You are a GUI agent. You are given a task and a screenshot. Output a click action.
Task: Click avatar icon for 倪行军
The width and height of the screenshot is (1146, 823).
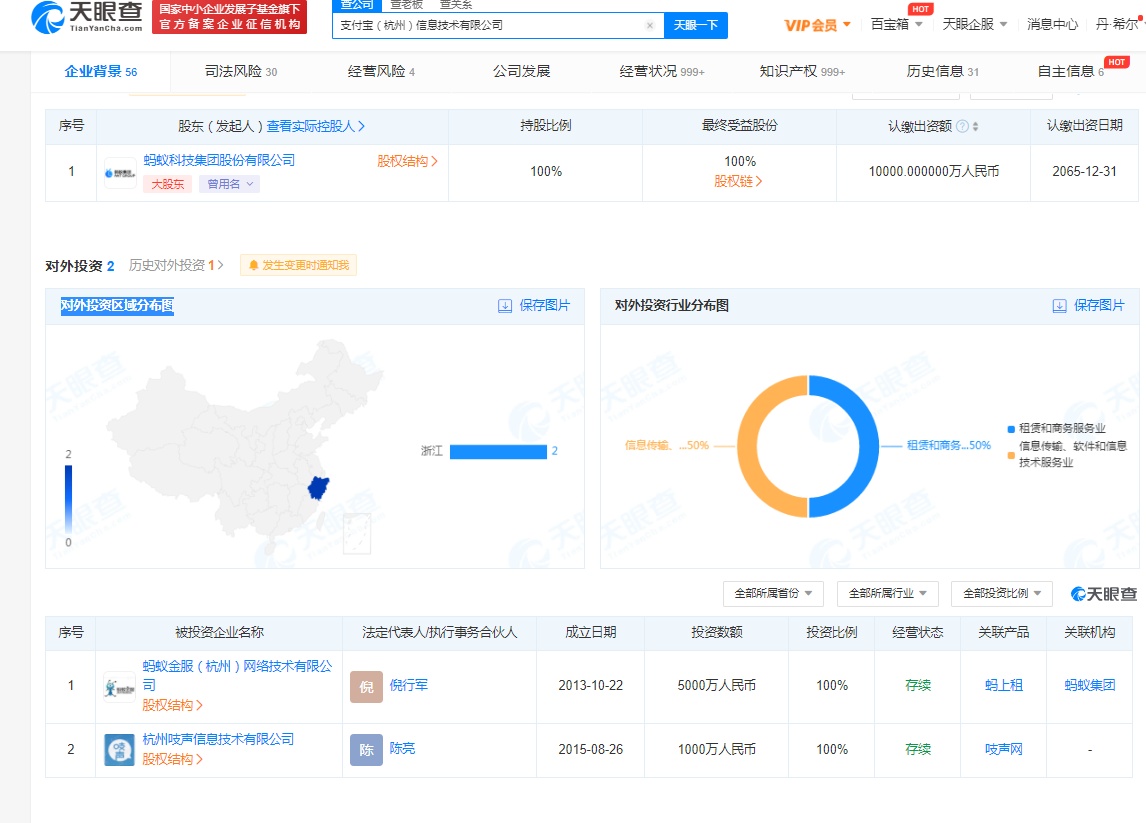pos(366,686)
